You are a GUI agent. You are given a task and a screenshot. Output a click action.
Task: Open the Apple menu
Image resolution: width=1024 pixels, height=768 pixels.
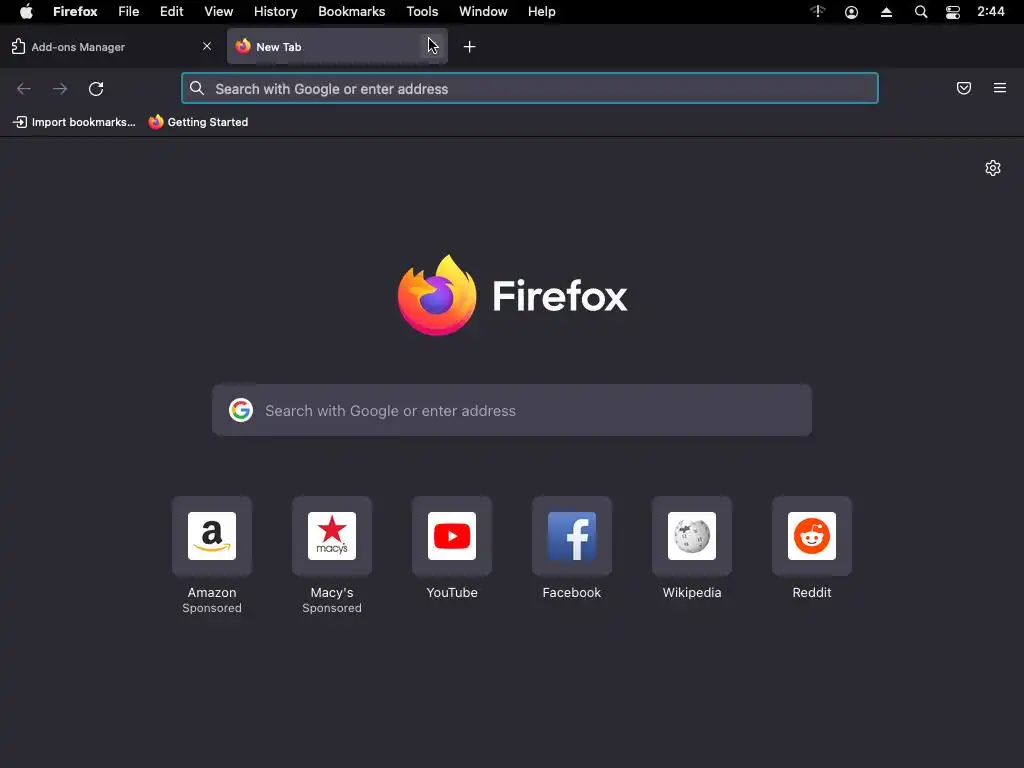point(26,12)
